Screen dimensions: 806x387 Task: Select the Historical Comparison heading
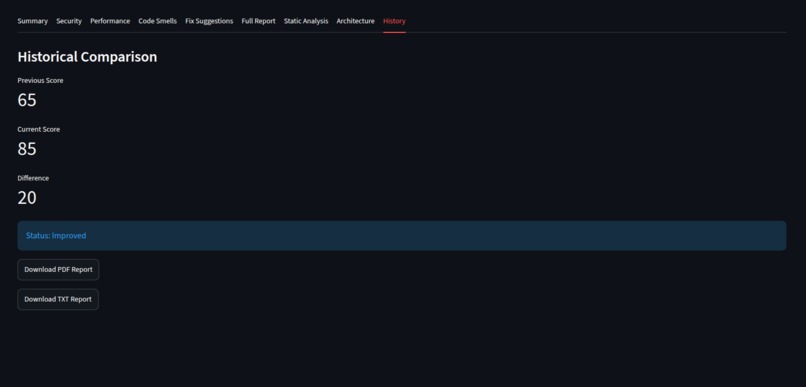[87, 57]
